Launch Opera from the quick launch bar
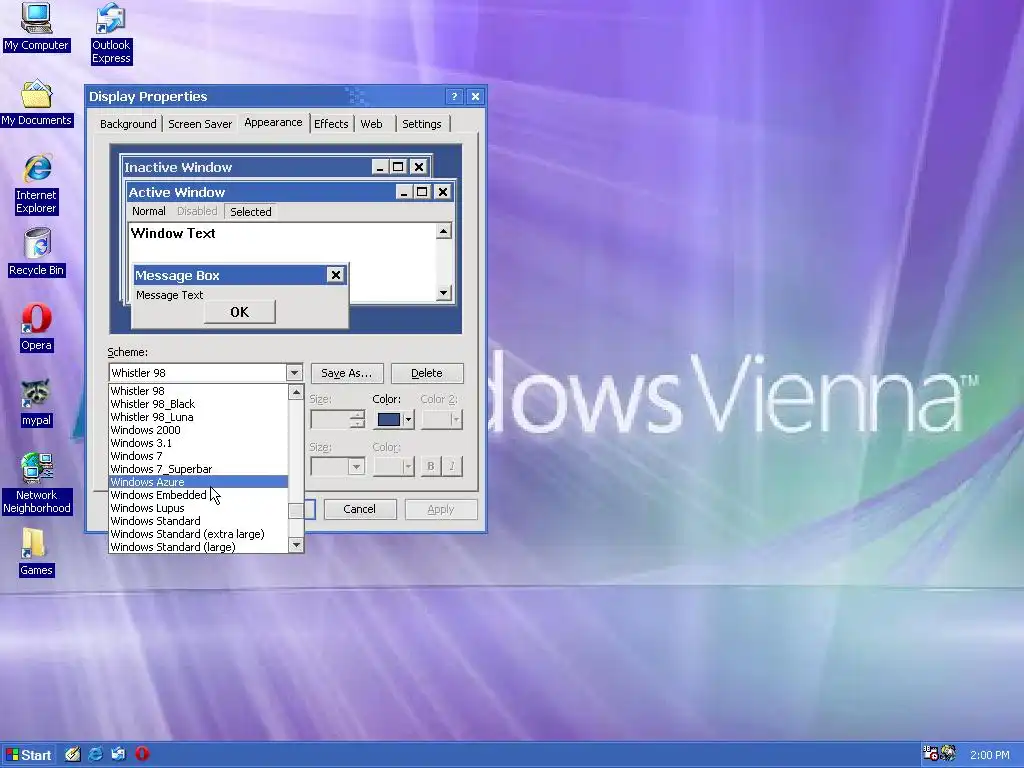This screenshot has width=1024, height=768. pos(142,754)
